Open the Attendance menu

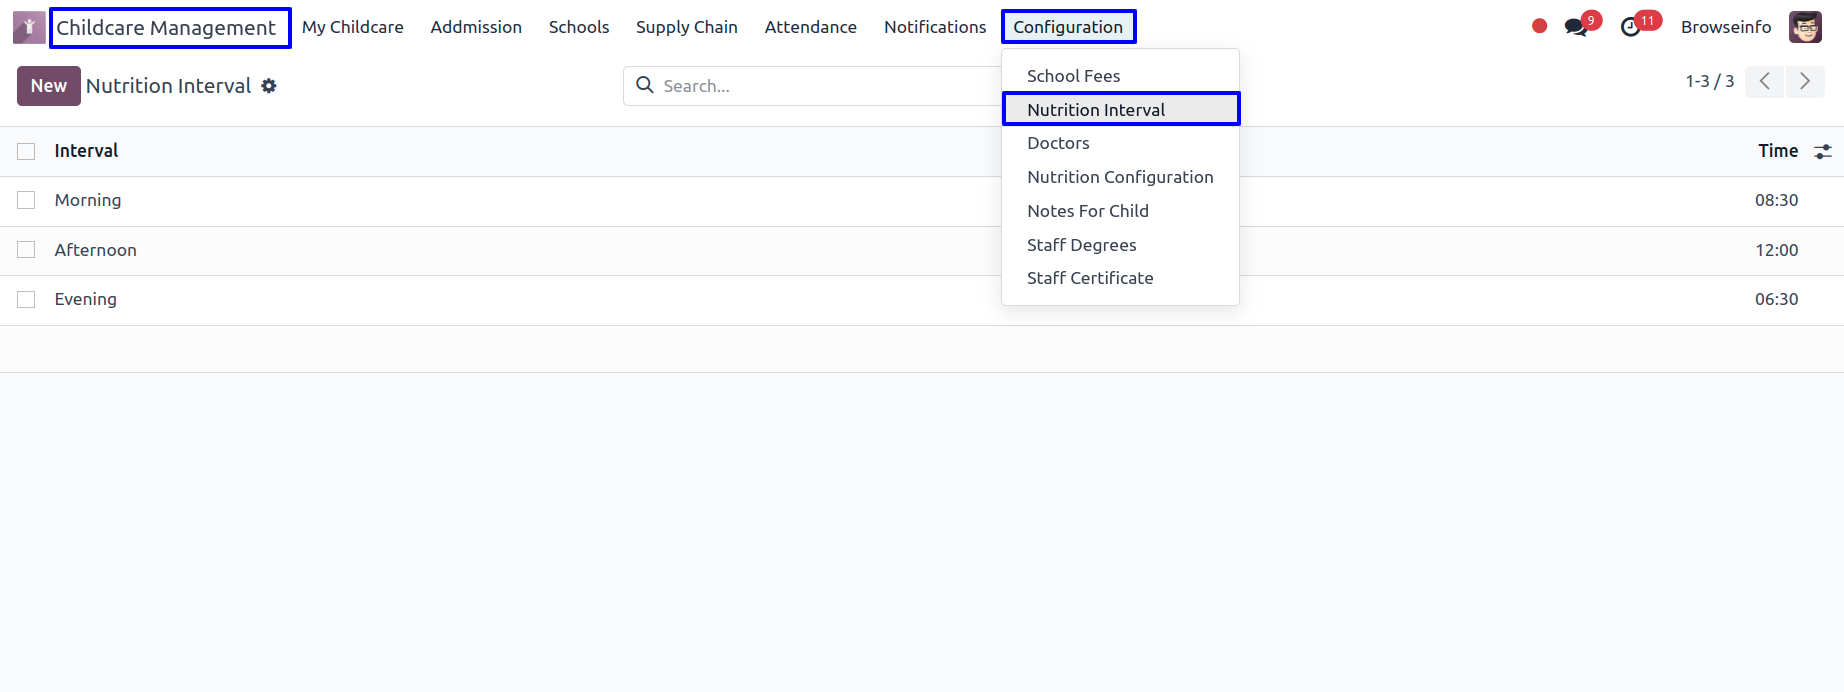(x=811, y=27)
